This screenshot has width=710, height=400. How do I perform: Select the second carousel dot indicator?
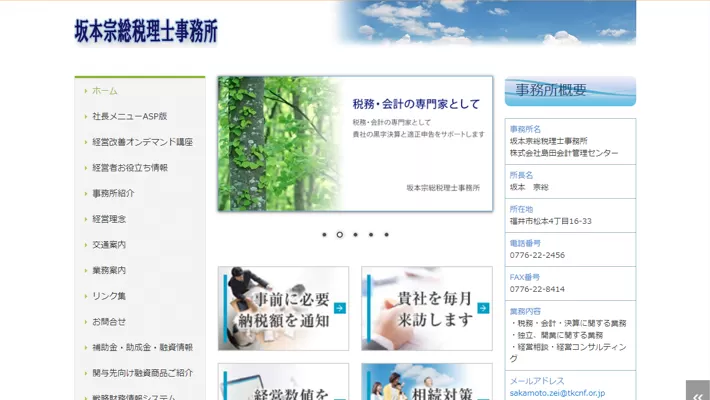click(x=340, y=235)
